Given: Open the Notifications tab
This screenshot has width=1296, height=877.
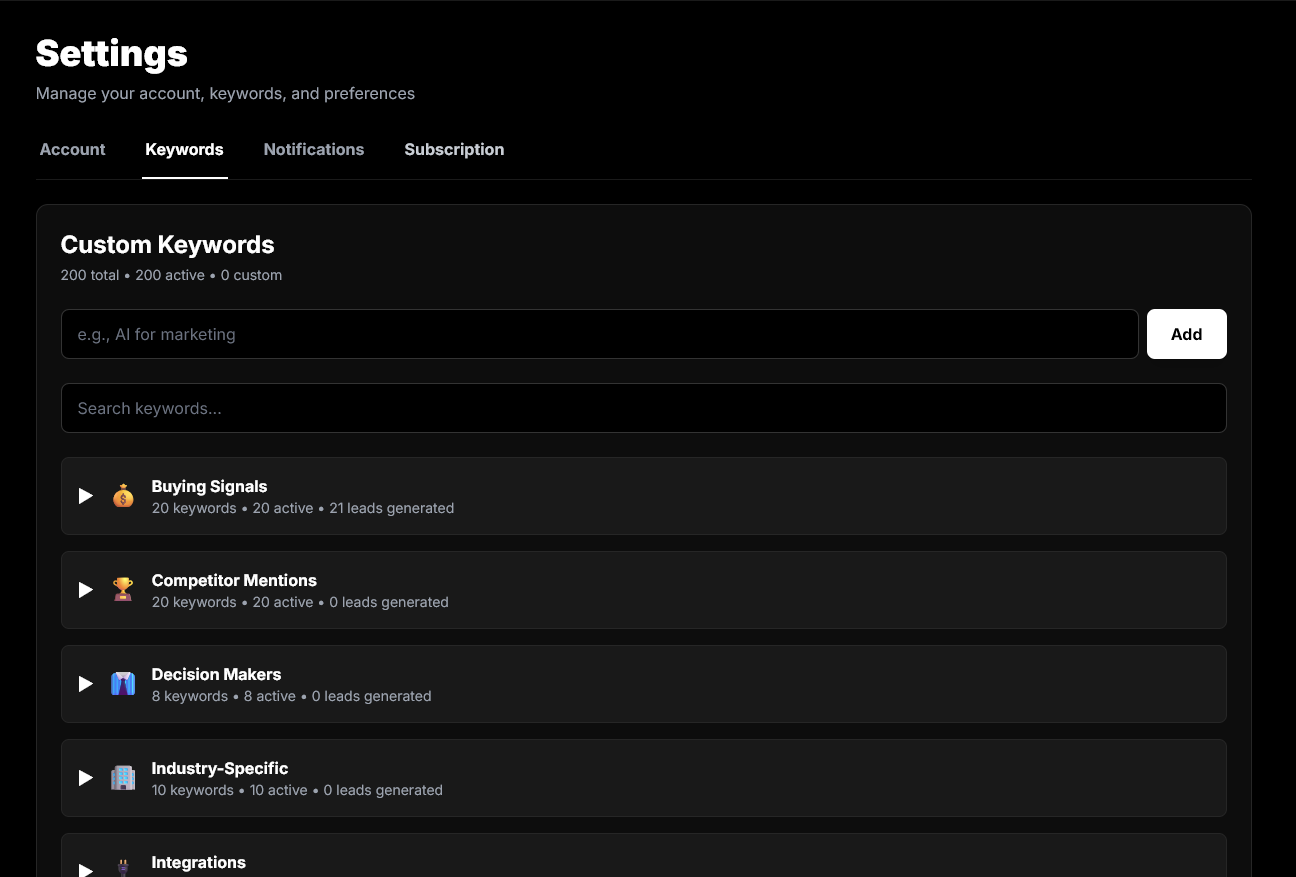Looking at the screenshot, I should [314, 150].
